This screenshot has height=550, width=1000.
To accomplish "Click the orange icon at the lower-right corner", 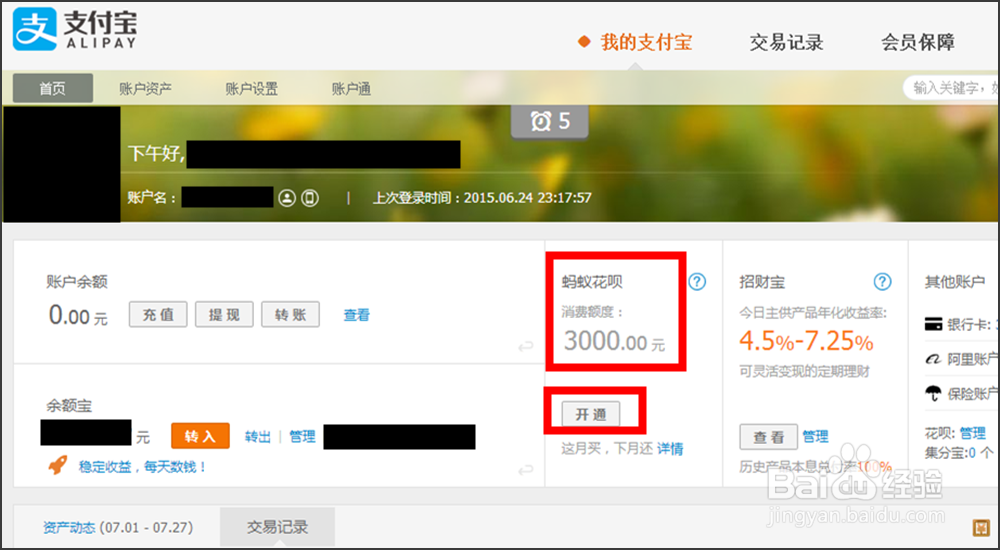I will [981, 528].
